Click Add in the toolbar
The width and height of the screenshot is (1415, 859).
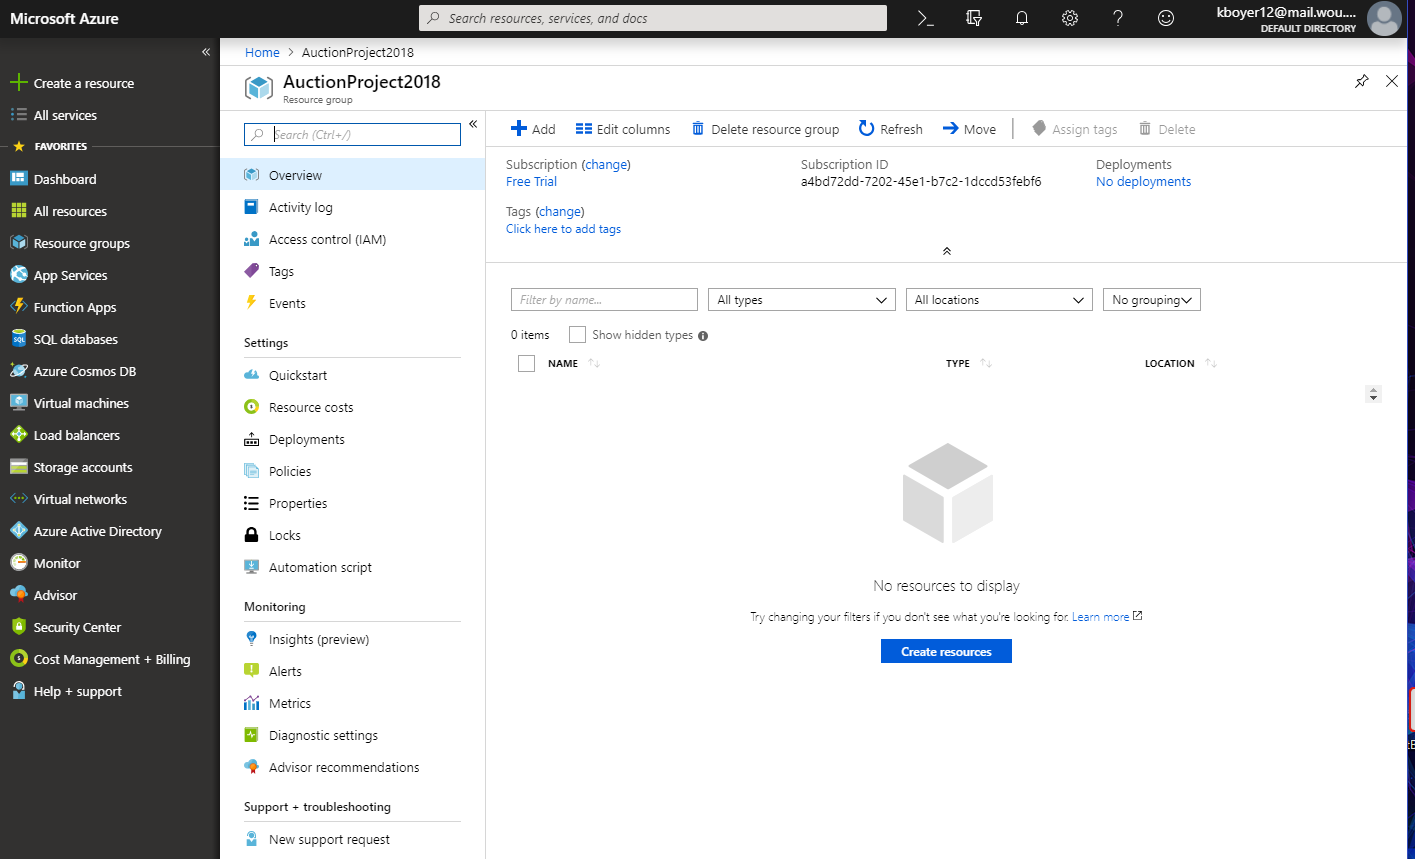pos(533,129)
